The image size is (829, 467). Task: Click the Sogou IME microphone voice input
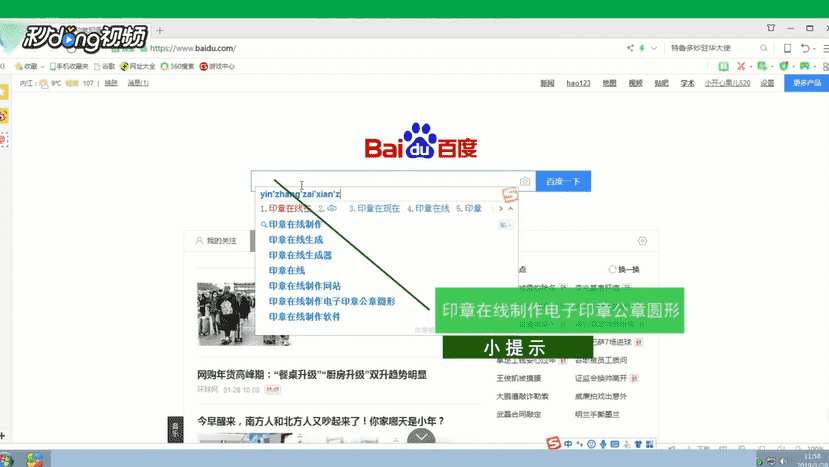603,444
